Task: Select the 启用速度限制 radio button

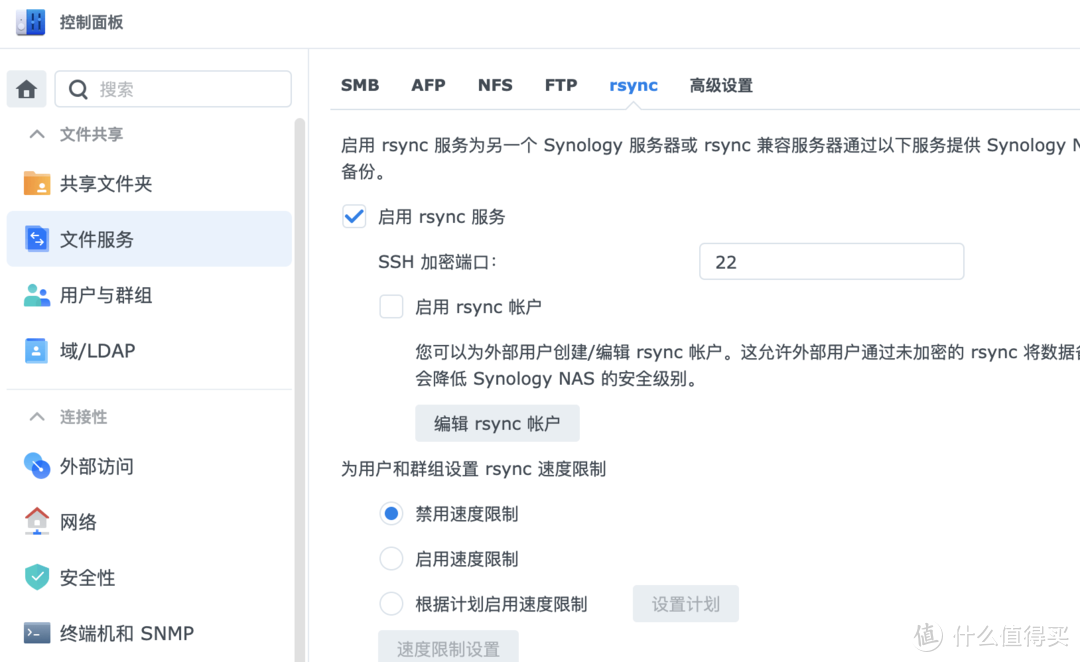Action: [x=391, y=558]
